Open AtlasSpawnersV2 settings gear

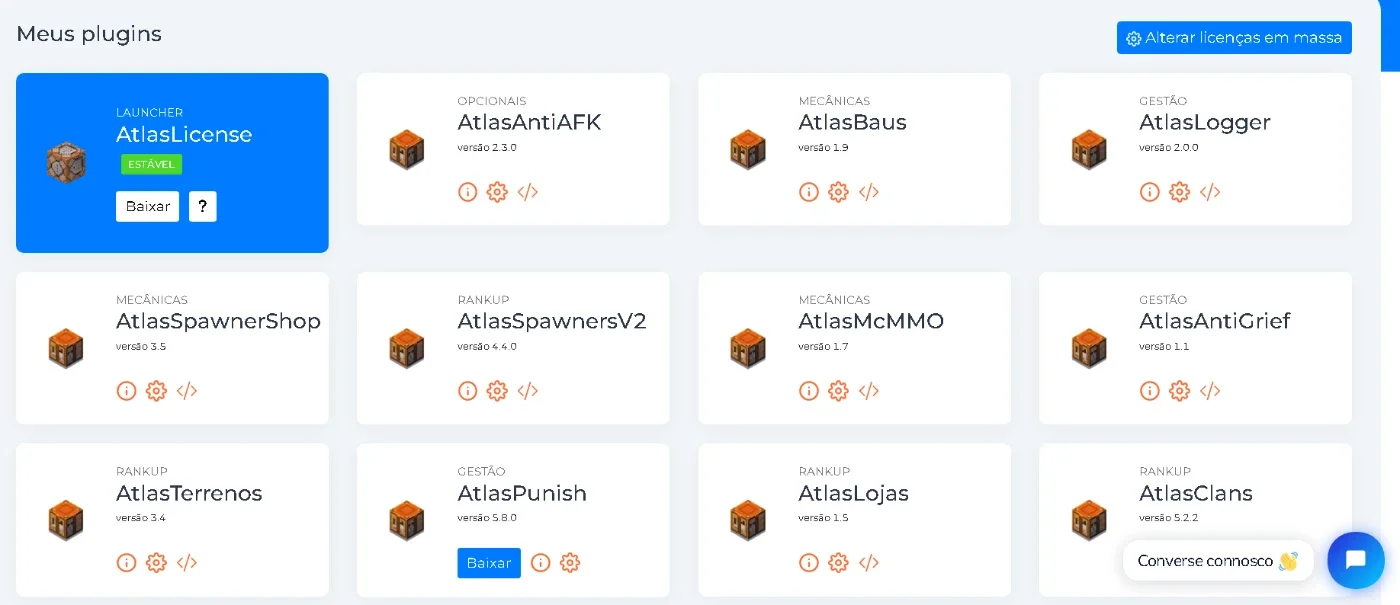497,391
